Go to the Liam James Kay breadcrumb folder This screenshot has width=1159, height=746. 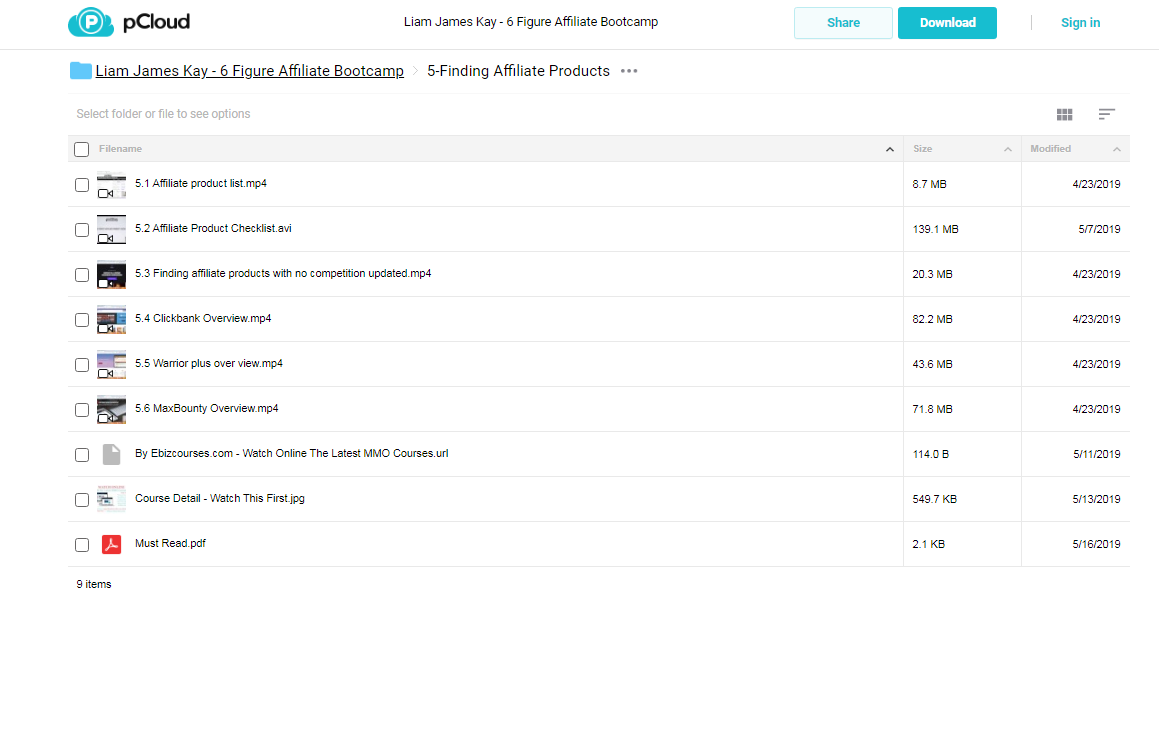click(x=250, y=71)
